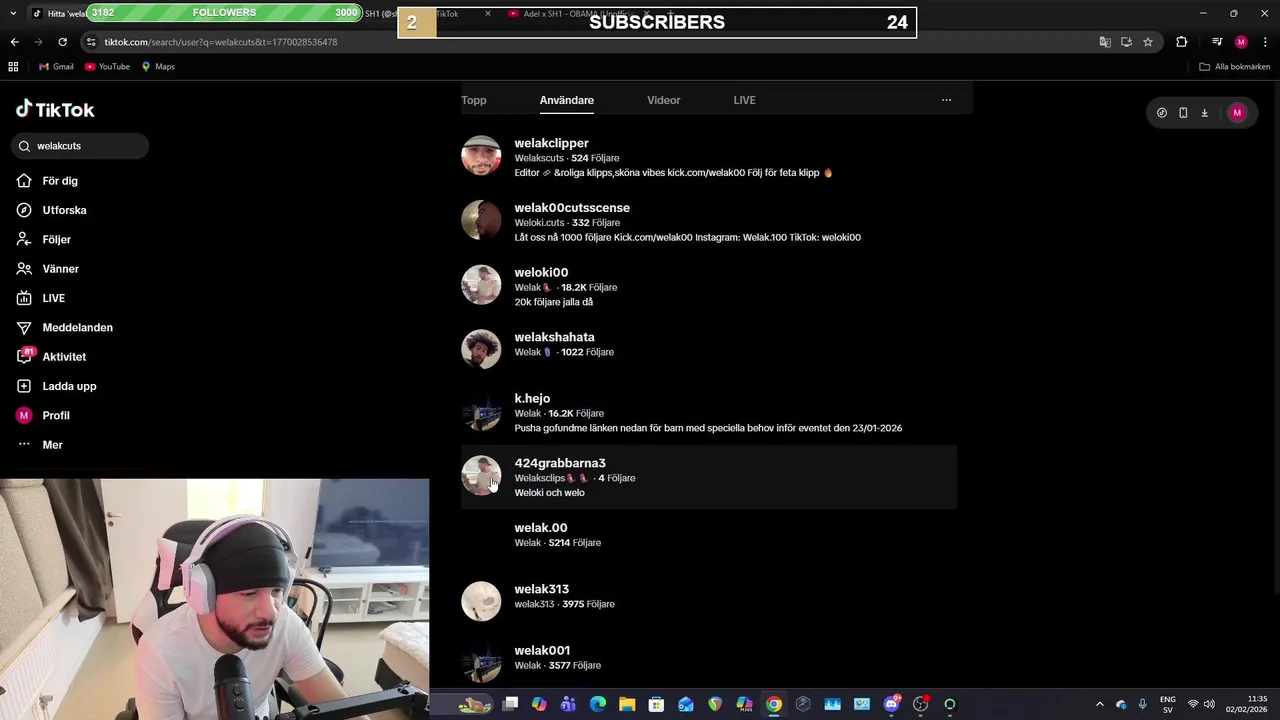Open the Maps bookmark
1280x720 pixels.
tap(158, 67)
